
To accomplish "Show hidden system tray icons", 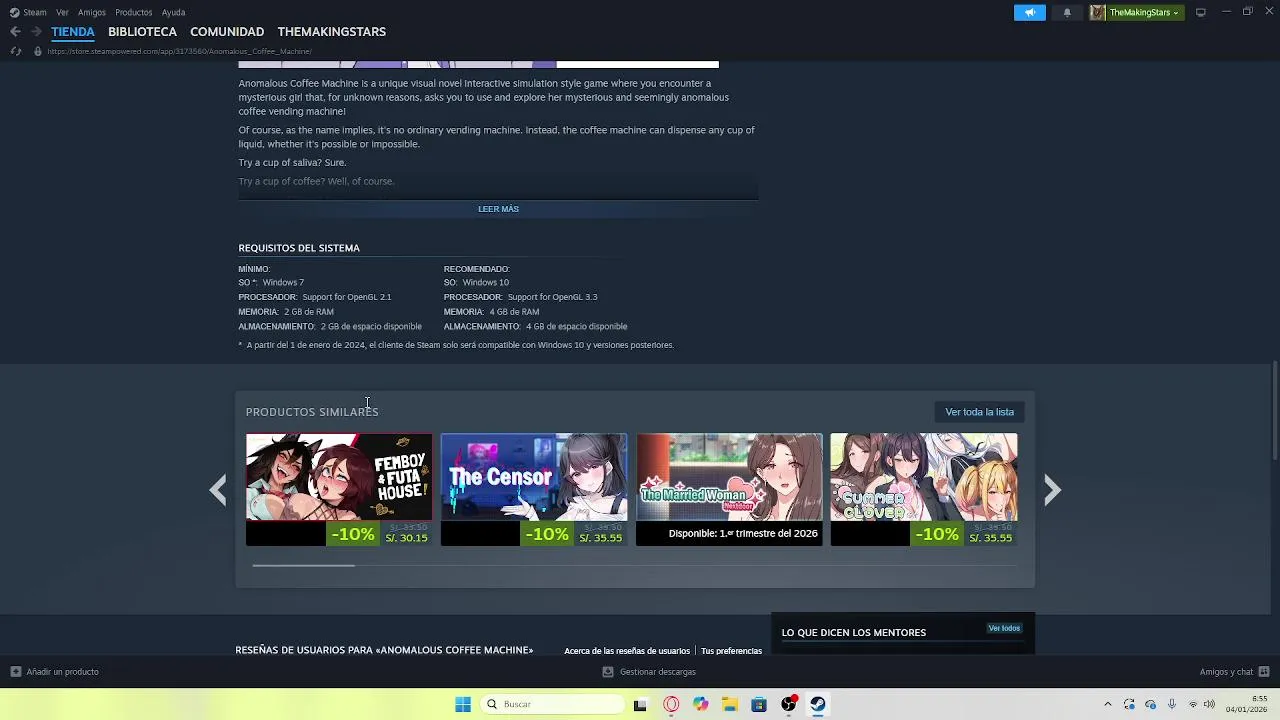I will click(x=1107, y=704).
